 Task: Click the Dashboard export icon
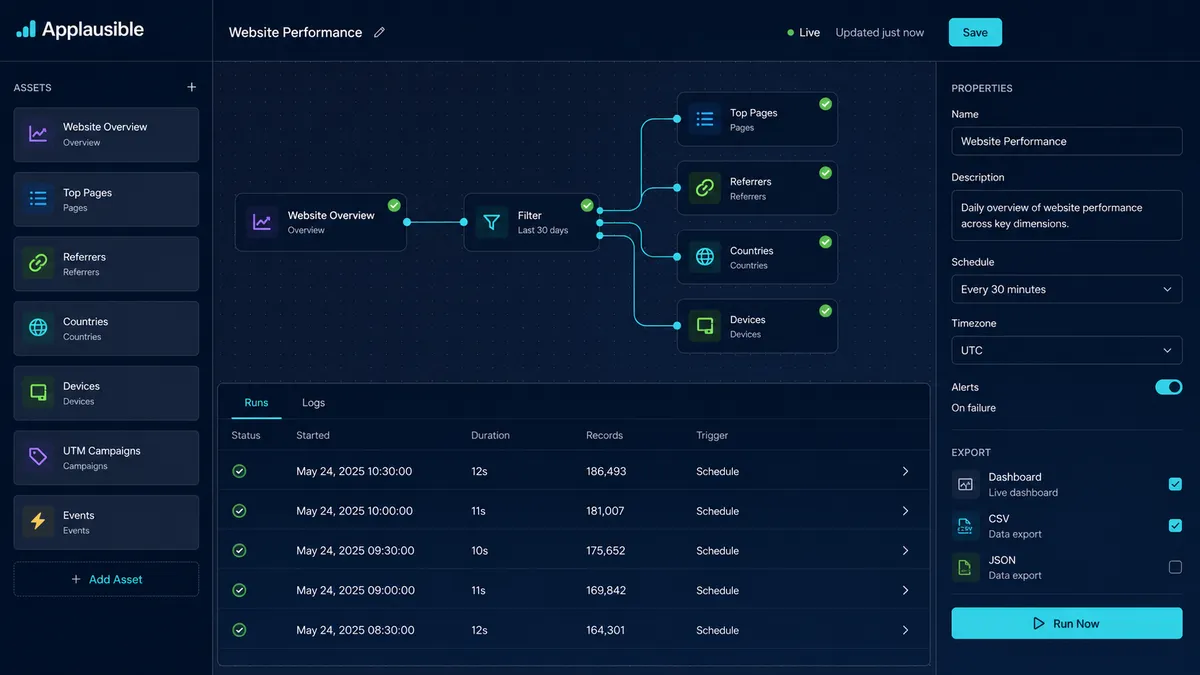[965, 484]
